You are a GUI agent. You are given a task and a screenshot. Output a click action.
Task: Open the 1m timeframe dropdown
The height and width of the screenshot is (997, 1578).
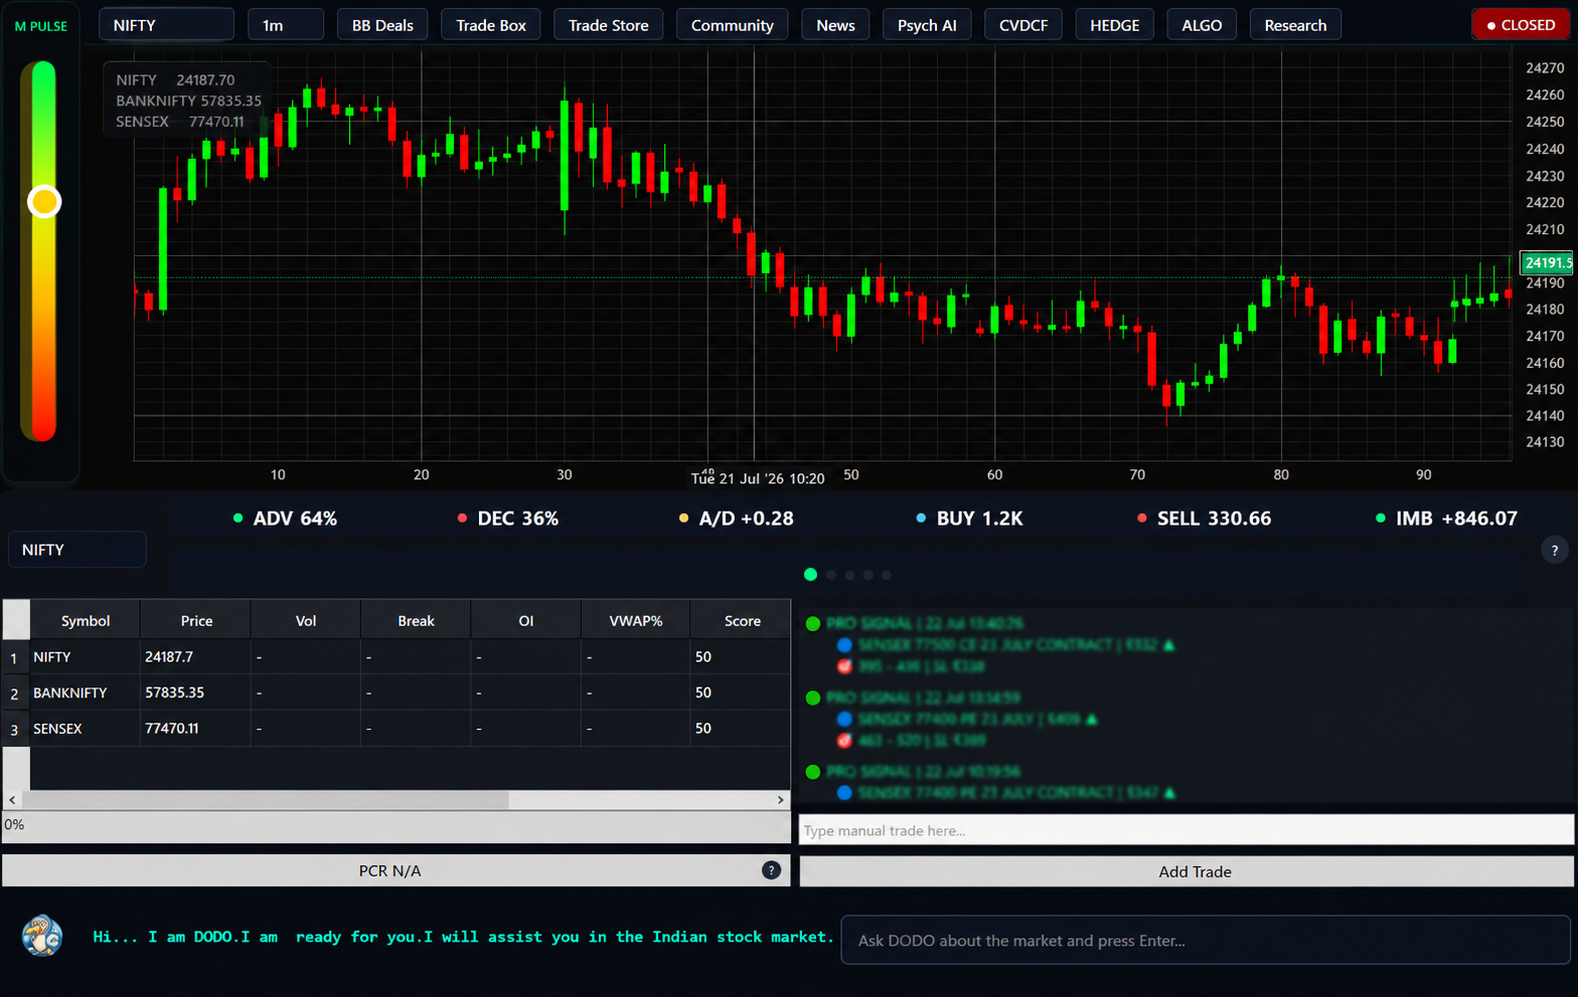pyautogui.click(x=285, y=25)
